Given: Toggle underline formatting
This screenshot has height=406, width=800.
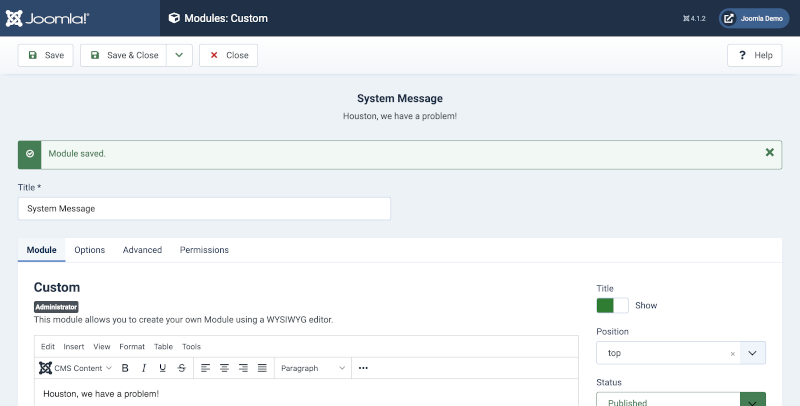Looking at the screenshot, I should (x=163, y=368).
